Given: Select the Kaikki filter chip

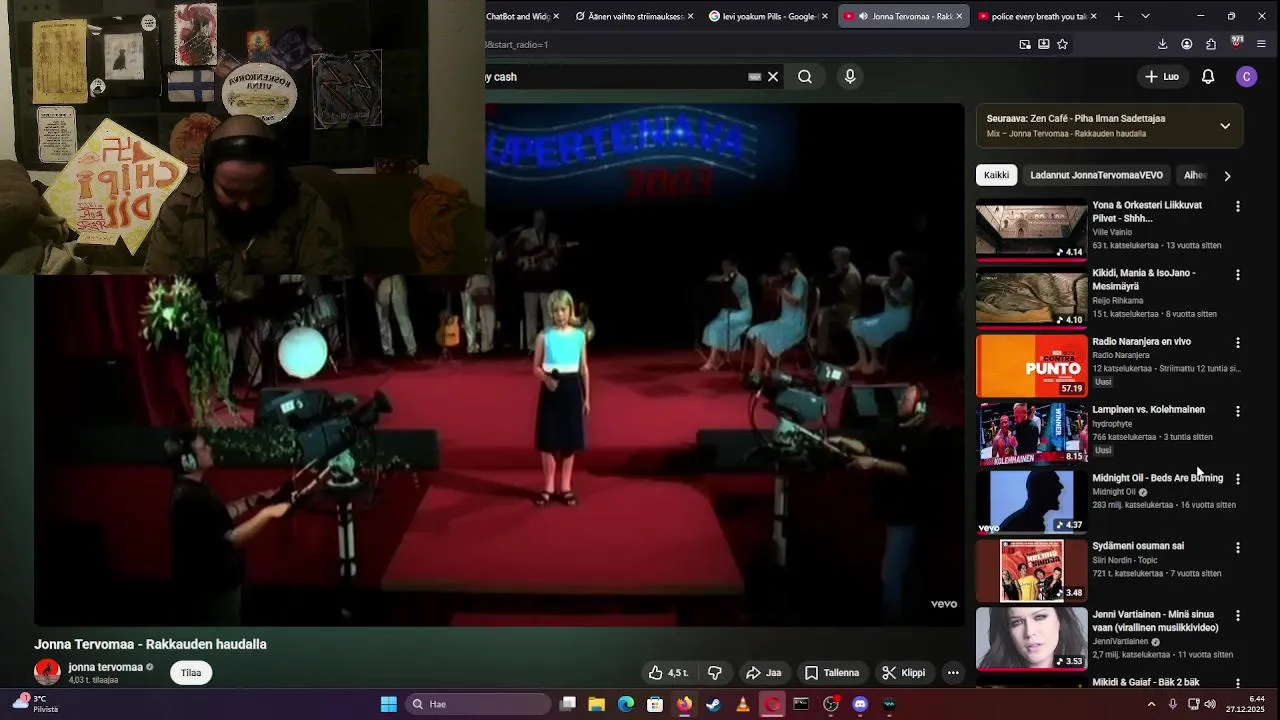Looking at the screenshot, I should tap(996, 175).
